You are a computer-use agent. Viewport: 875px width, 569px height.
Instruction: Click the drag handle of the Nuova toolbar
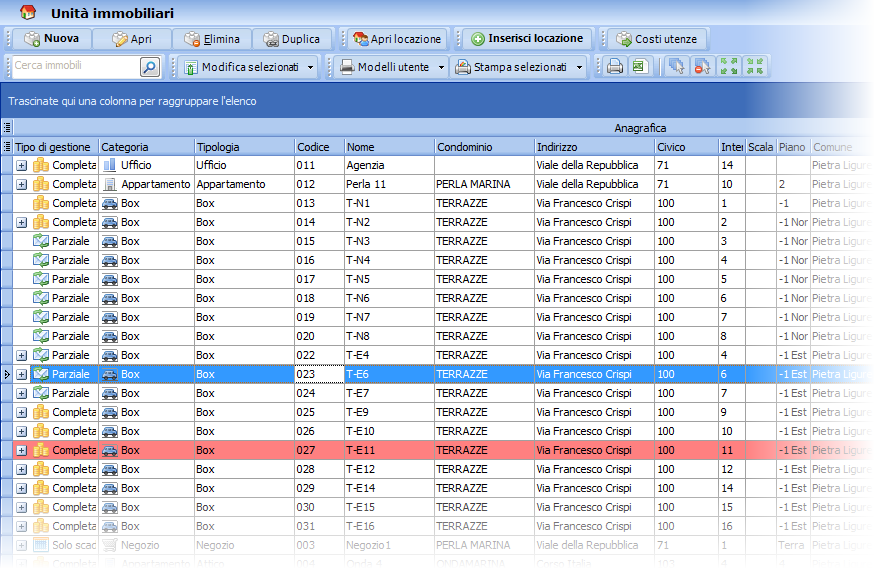(x=8, y=38)
